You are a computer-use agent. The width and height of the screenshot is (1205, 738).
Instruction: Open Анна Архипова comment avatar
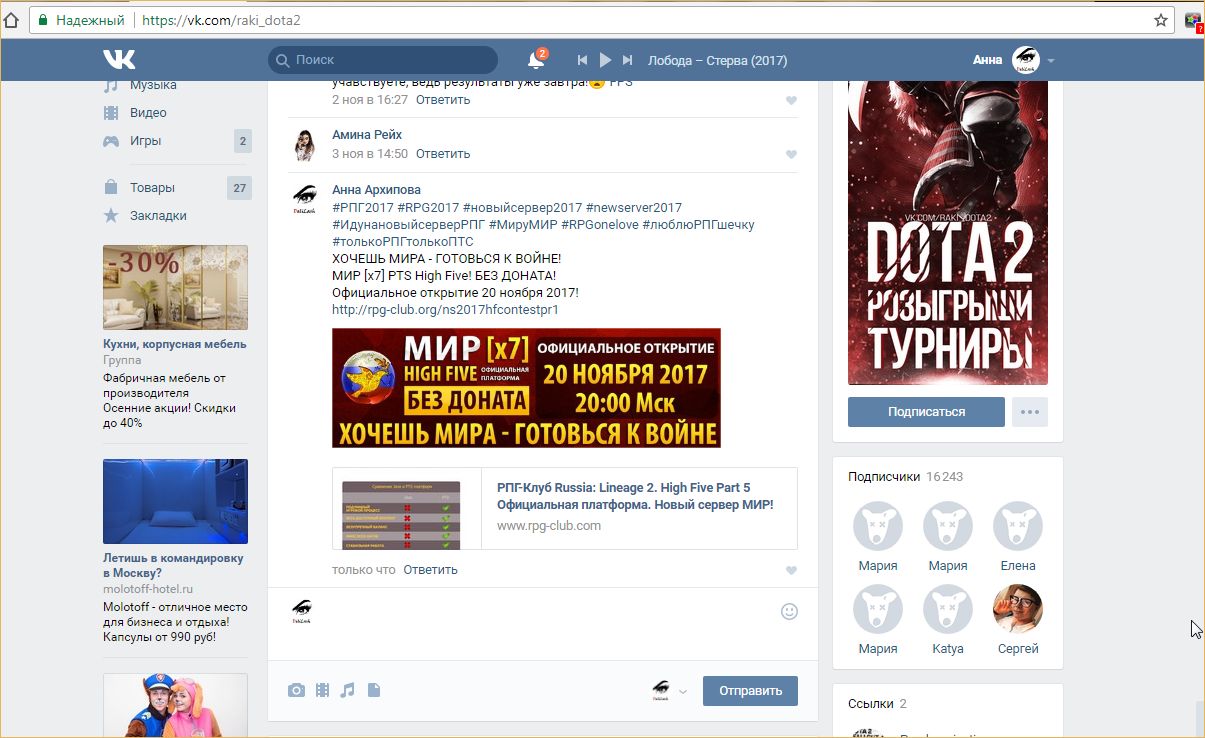coord(305,198)
